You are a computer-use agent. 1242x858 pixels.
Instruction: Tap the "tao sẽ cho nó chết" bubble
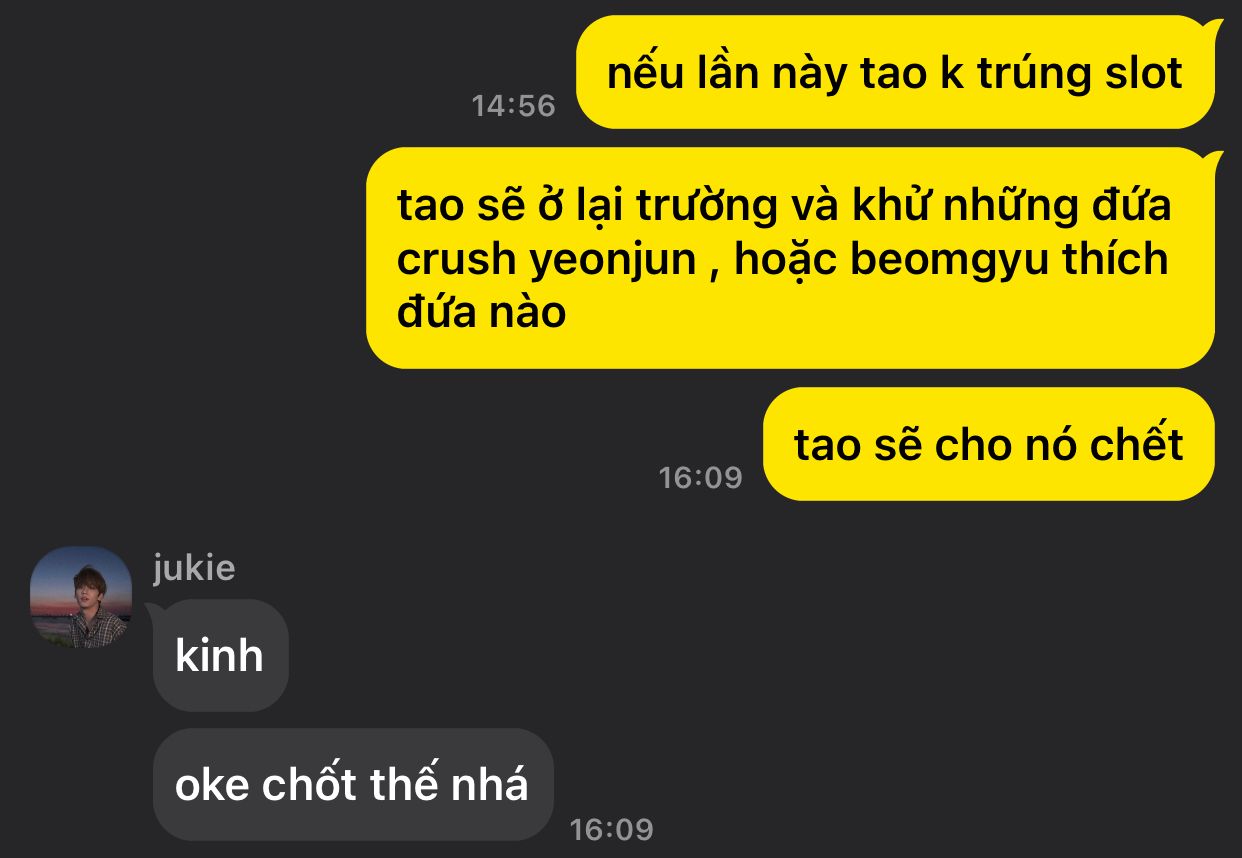pyautogui.click(x=989, y=444)
